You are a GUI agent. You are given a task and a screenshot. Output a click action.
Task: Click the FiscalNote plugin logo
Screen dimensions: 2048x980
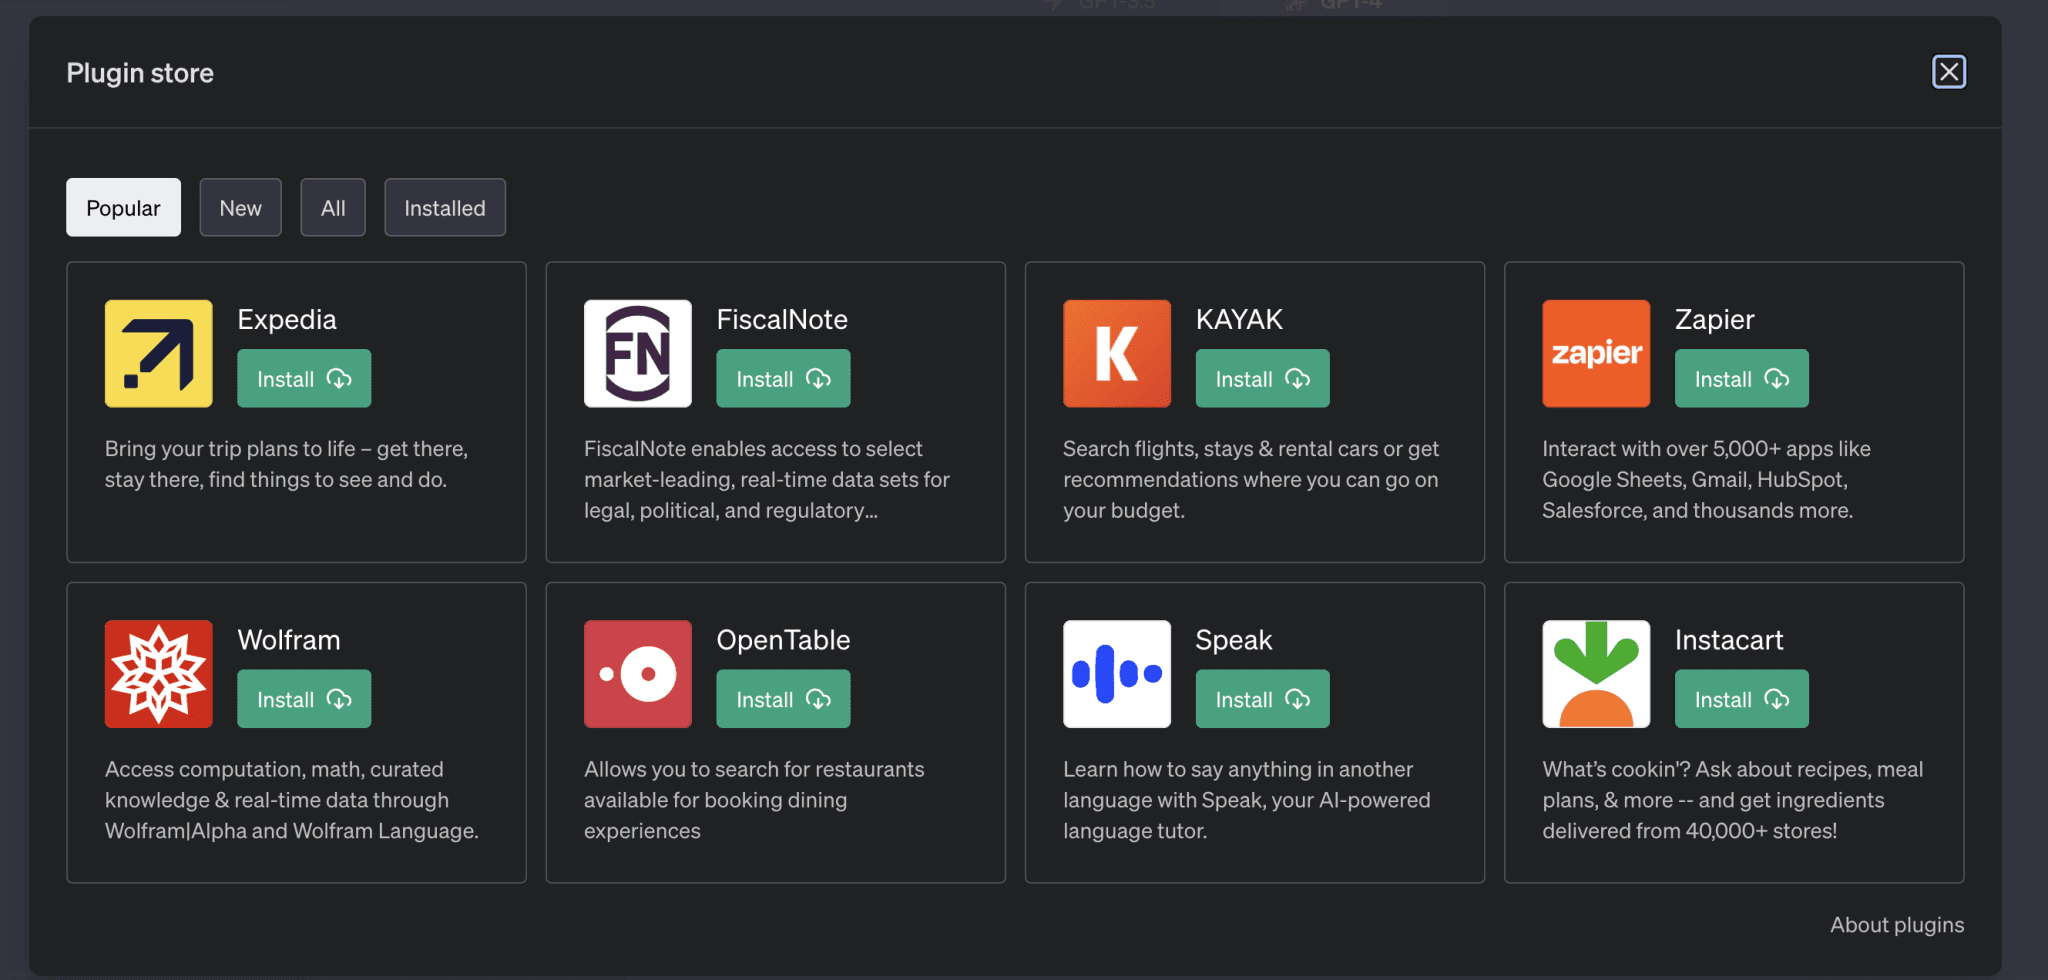click(637, 353)
